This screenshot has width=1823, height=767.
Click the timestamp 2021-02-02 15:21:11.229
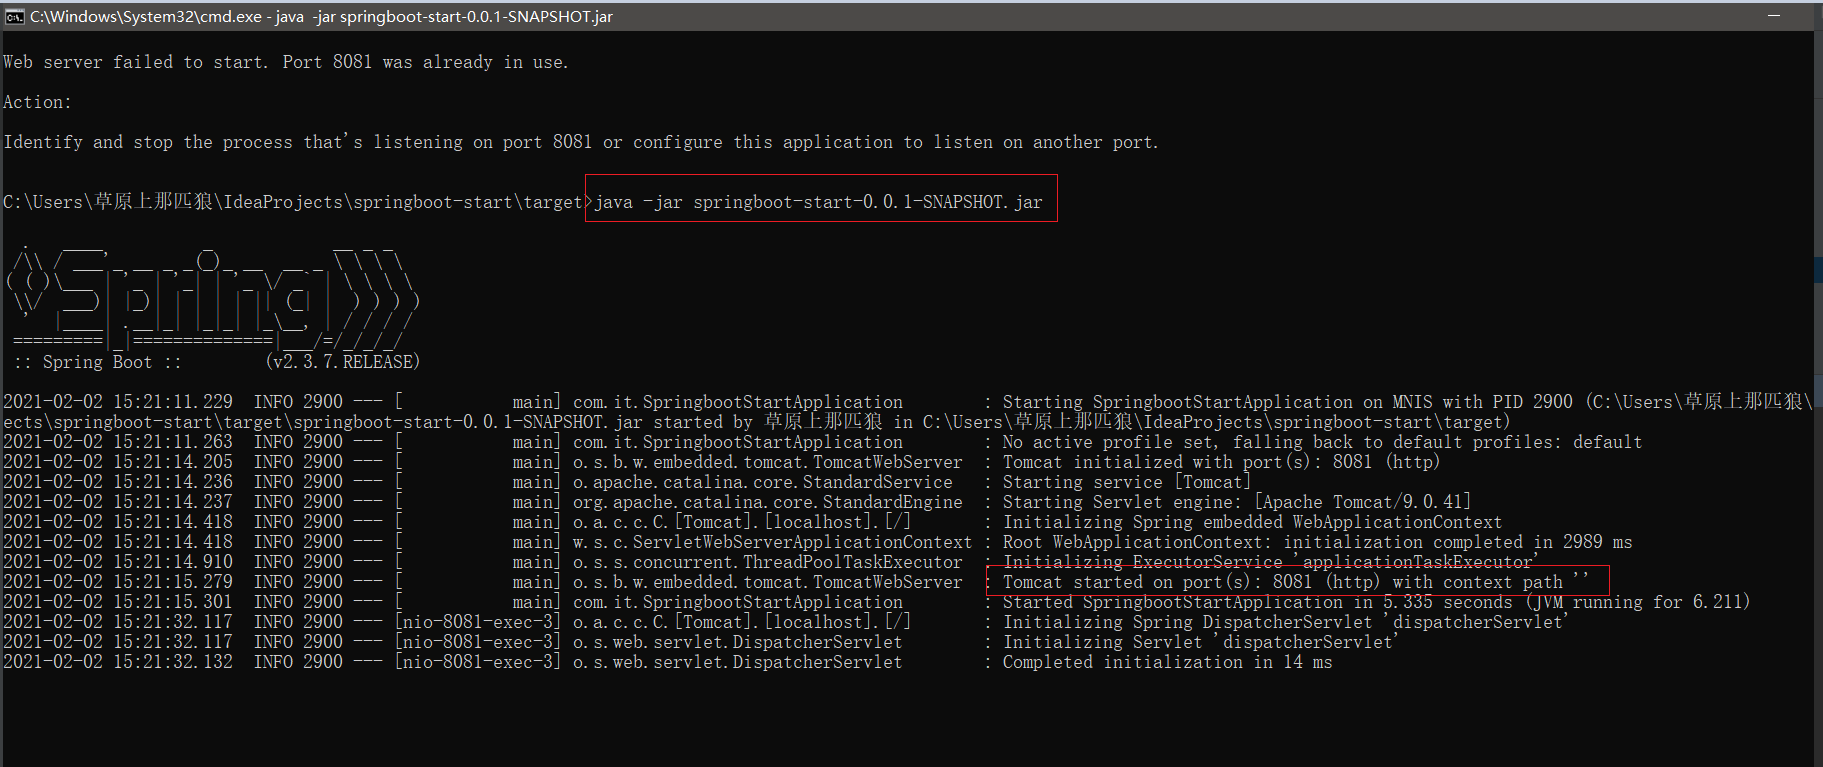(118, 402)
